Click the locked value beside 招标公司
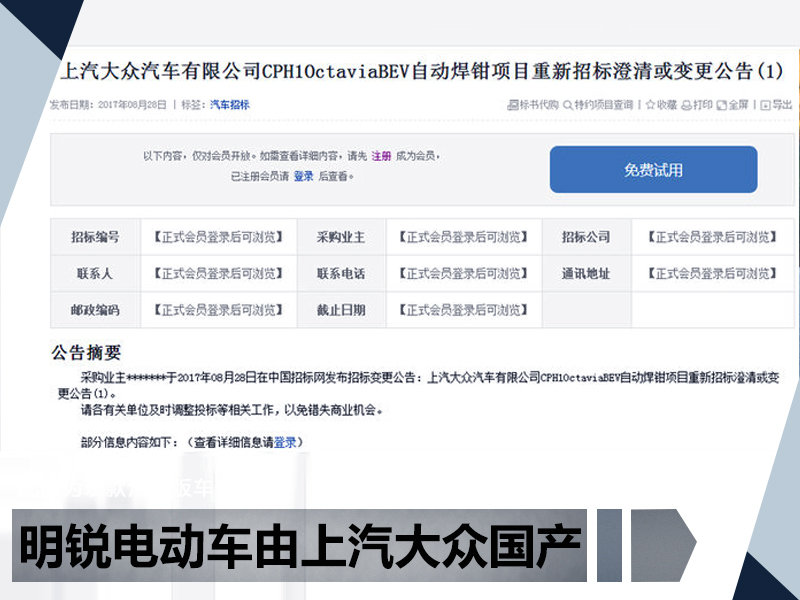 712,237
